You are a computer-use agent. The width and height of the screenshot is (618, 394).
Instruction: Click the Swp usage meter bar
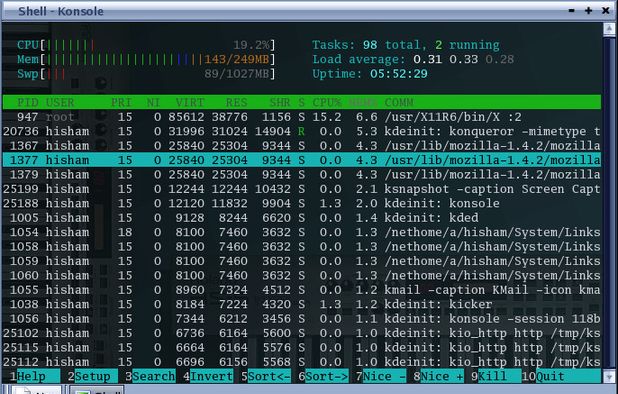click(146, 74)
